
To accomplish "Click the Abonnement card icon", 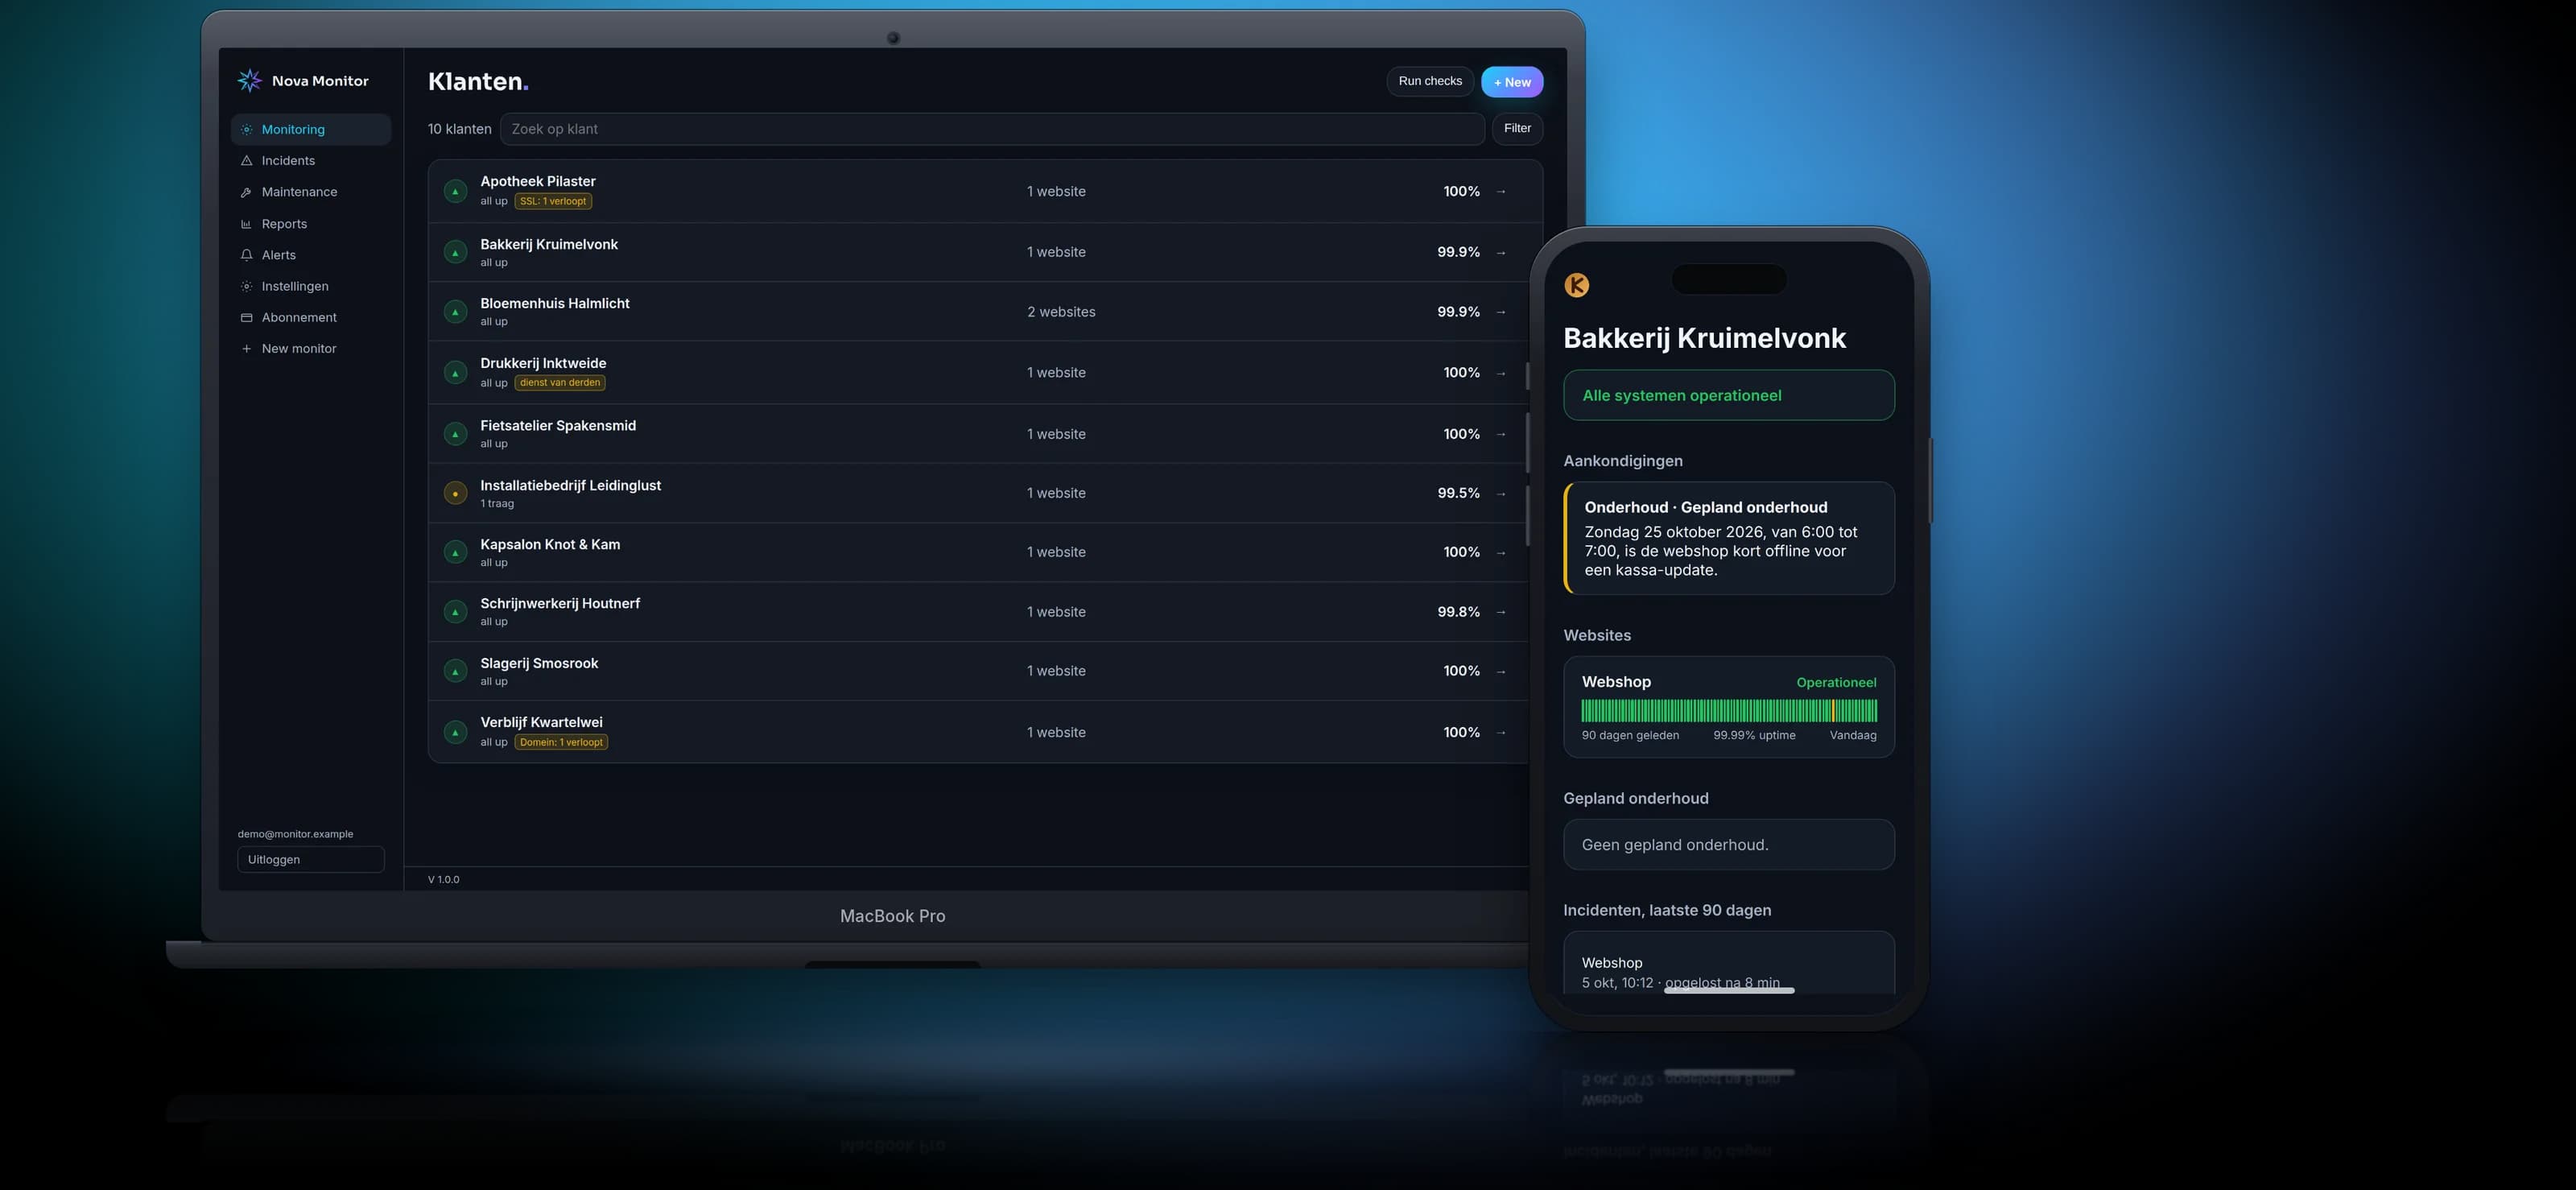I will pyautogui.click(x=246, y=317).
